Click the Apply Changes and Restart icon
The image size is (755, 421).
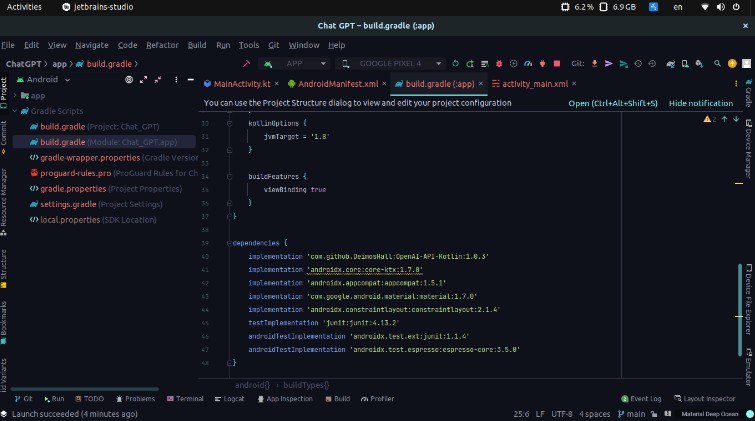click(470, 64)
